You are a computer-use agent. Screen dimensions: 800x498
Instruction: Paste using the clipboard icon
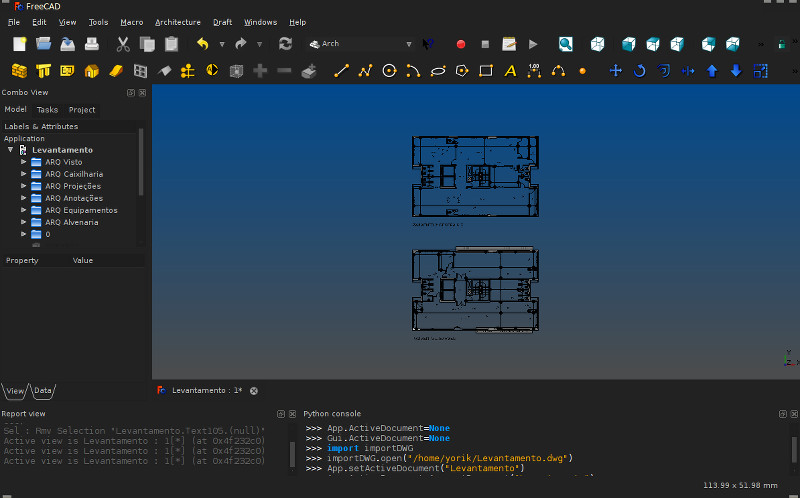[171, 44]
